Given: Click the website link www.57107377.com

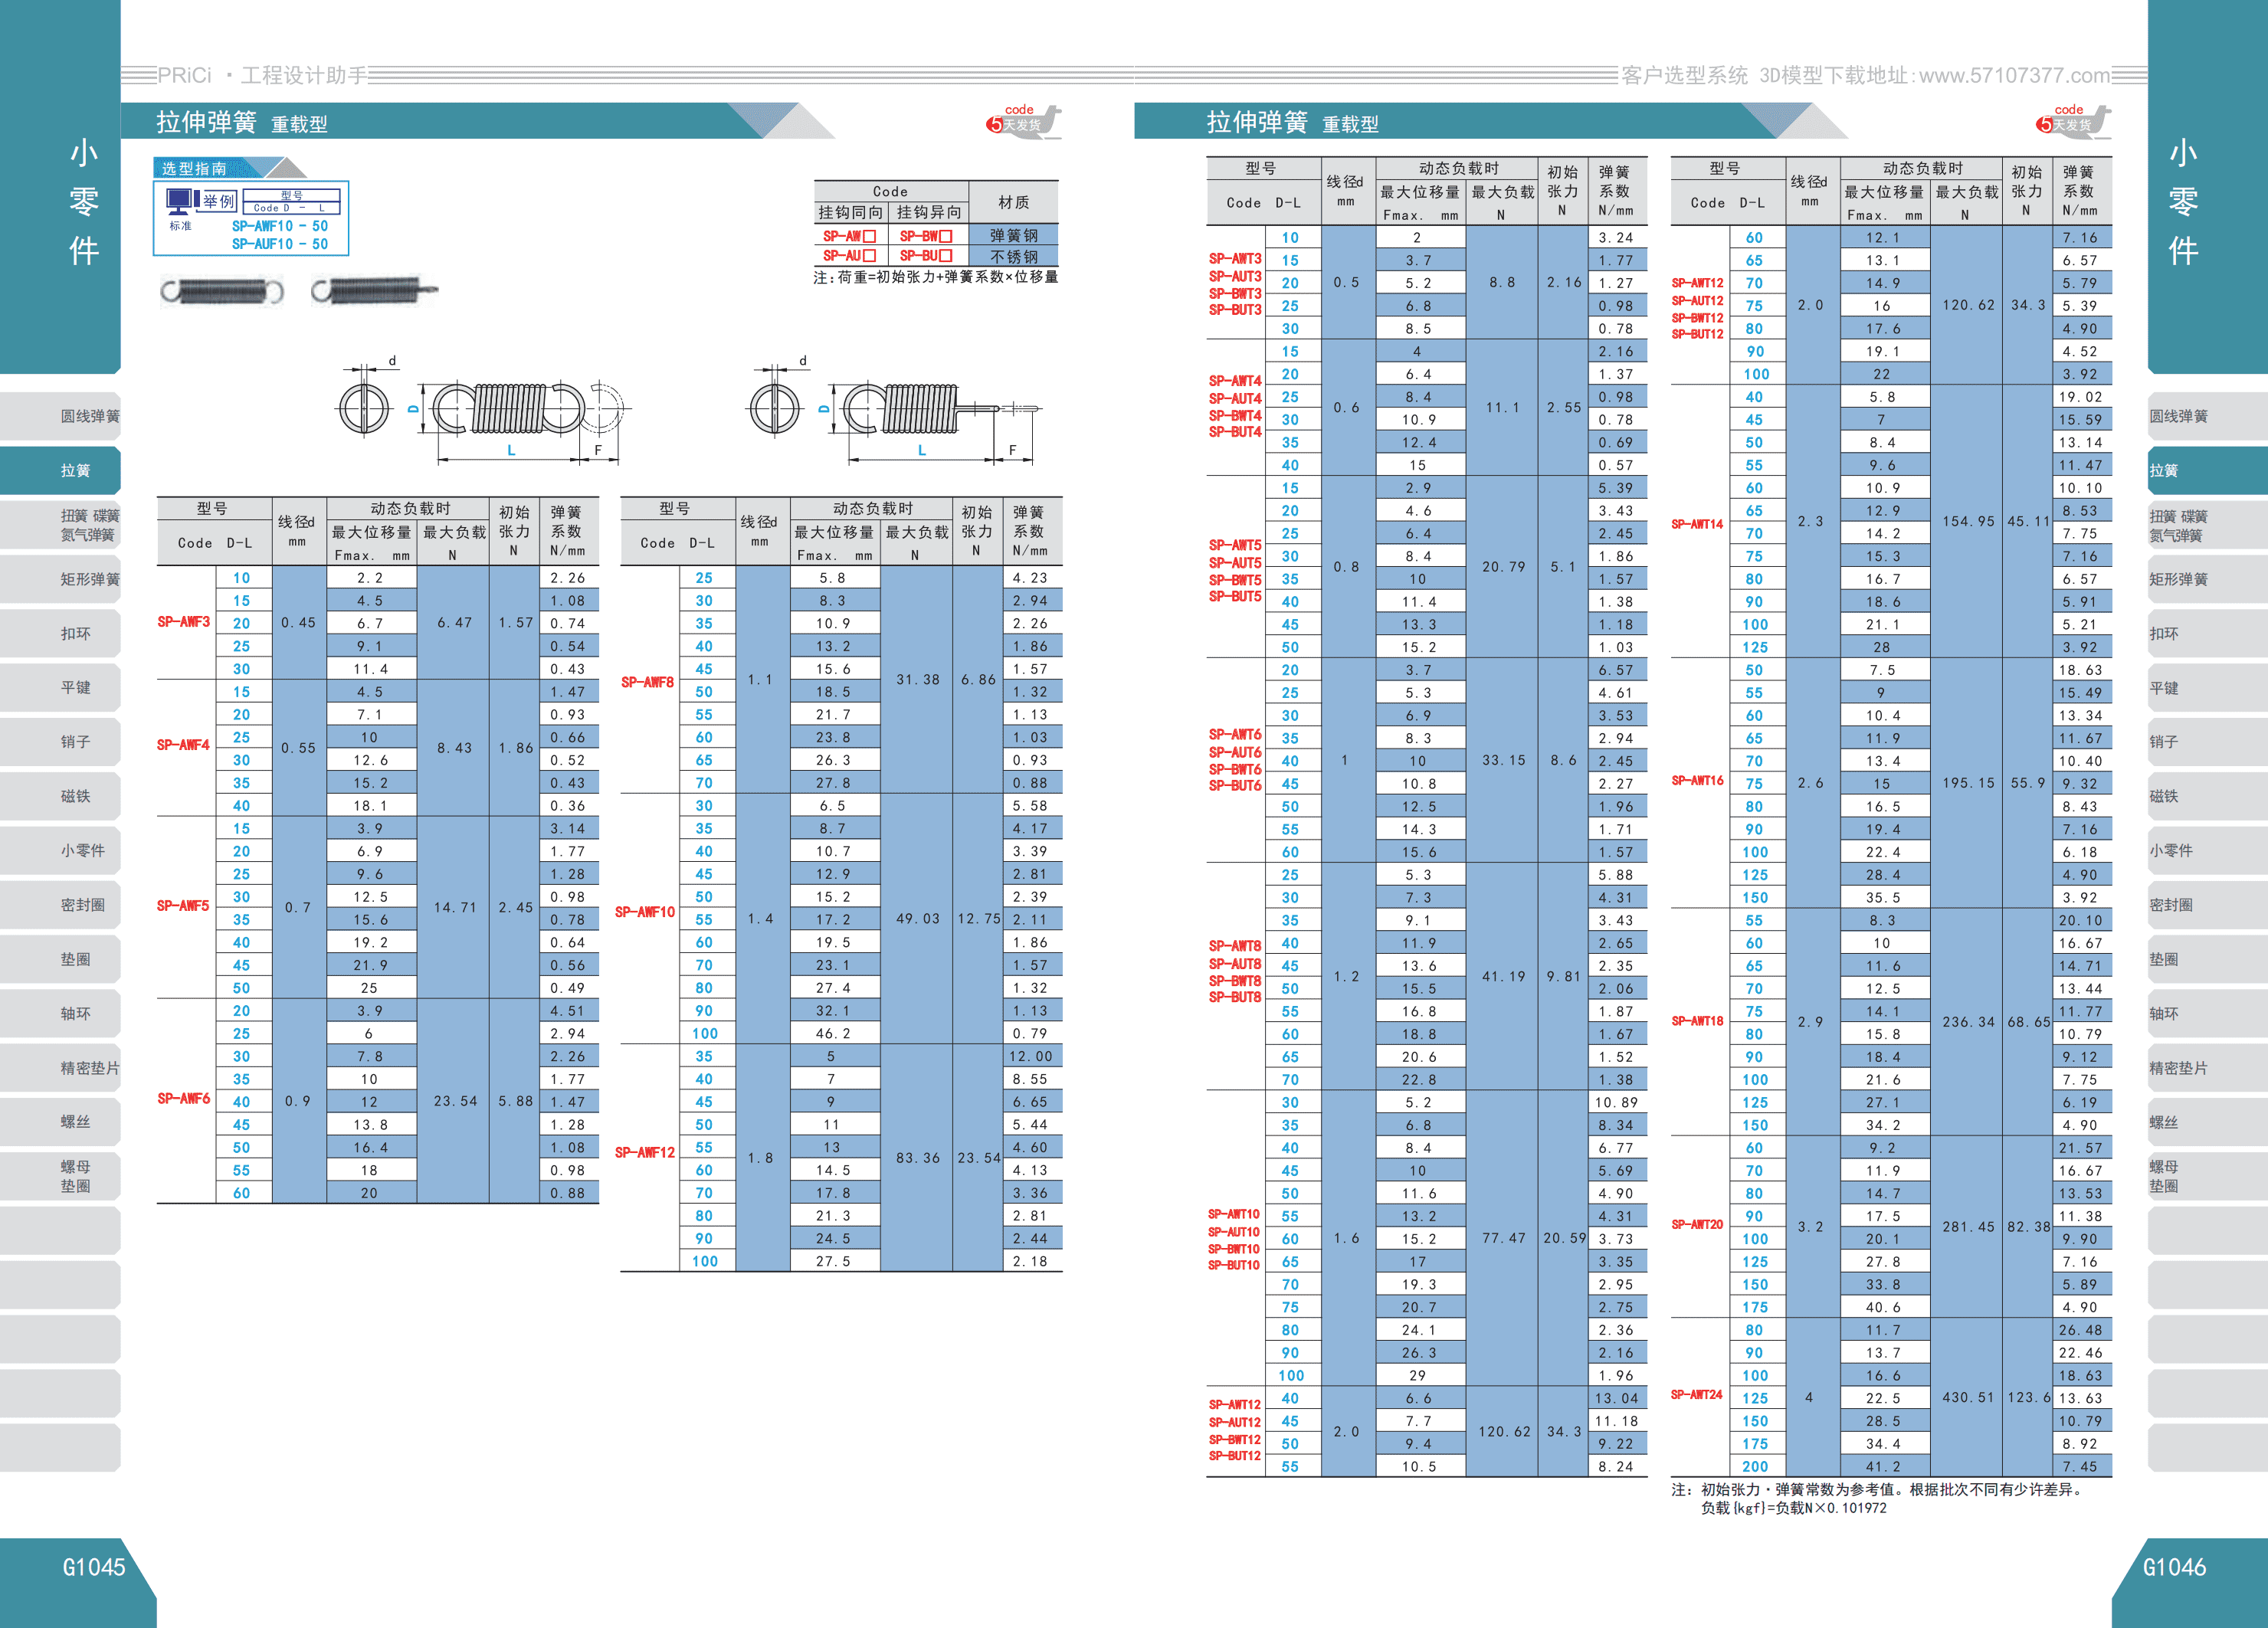Looking at the screenshot, I should [2014, 75].
